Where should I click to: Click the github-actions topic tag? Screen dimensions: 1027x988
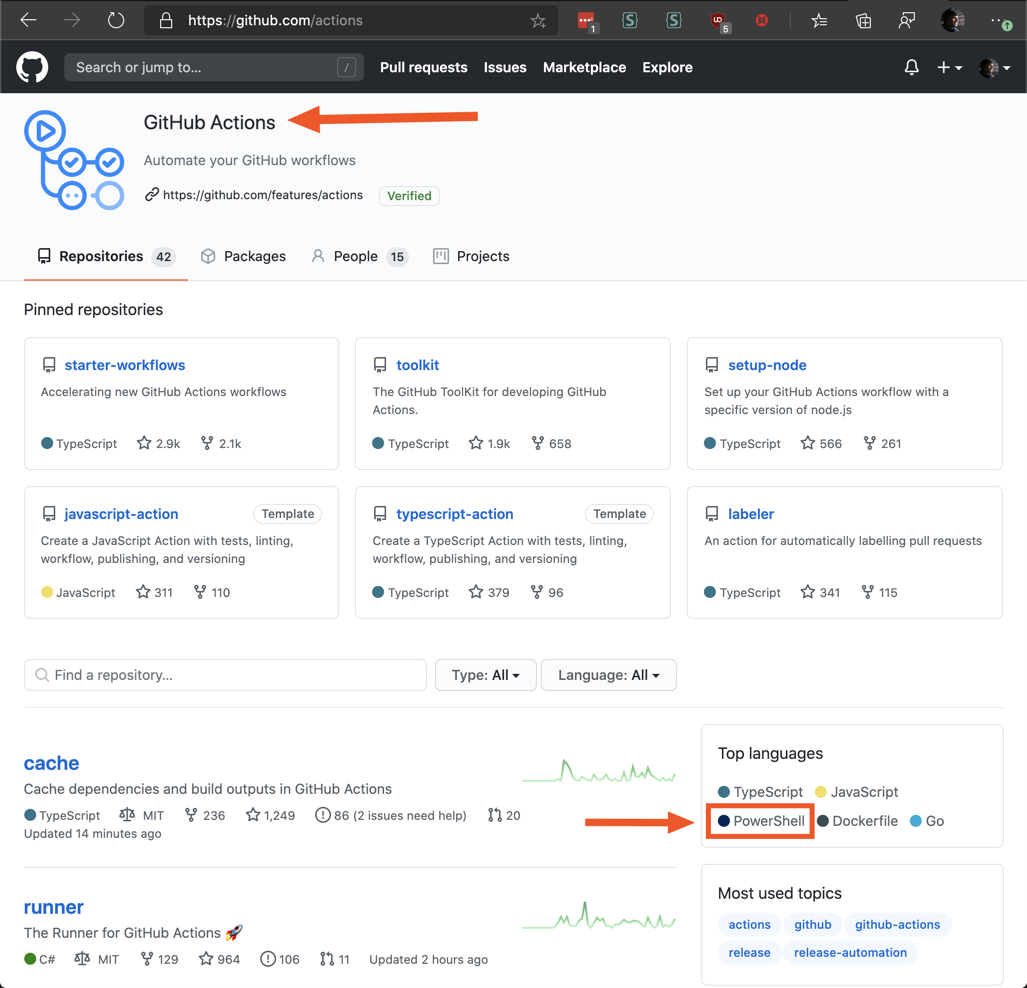coord(897,924)
